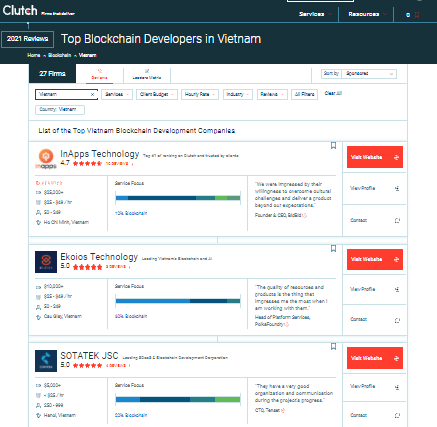Bookmark Ekoios Technology
This screenshot has width=437, height=427.
(333, 249)
